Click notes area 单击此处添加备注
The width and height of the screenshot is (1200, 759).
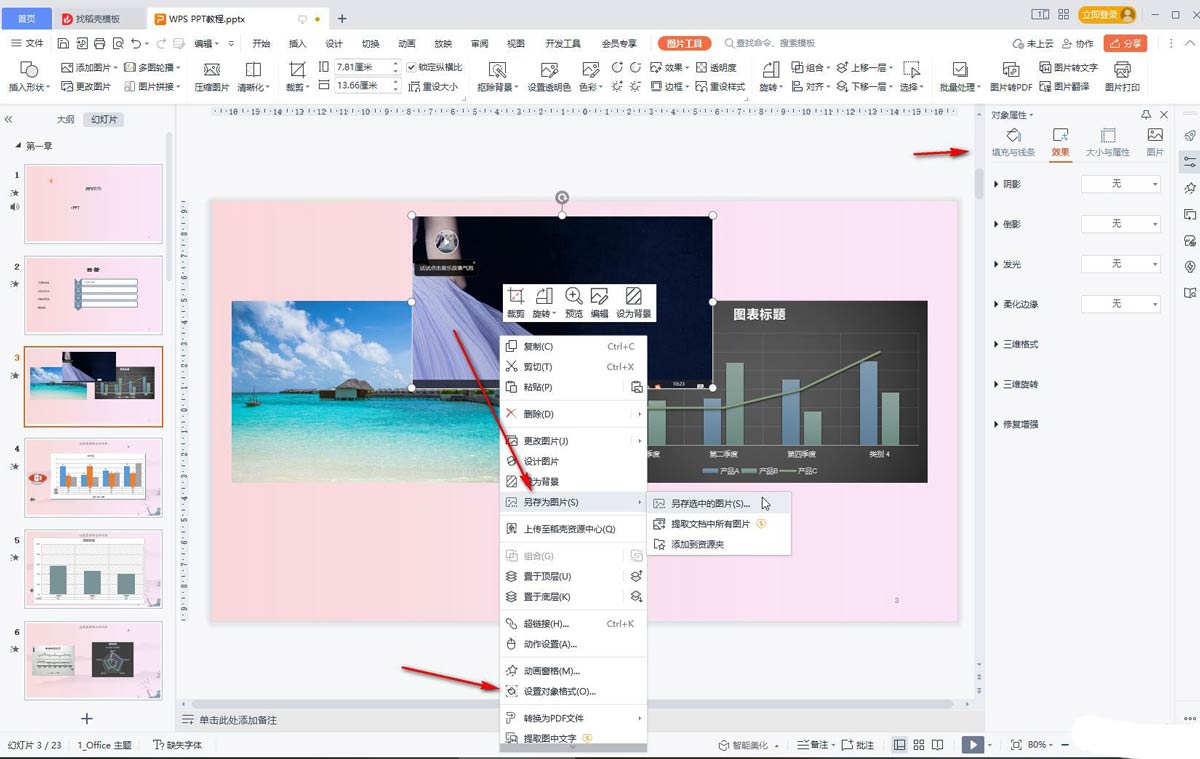tap(237, 720)
